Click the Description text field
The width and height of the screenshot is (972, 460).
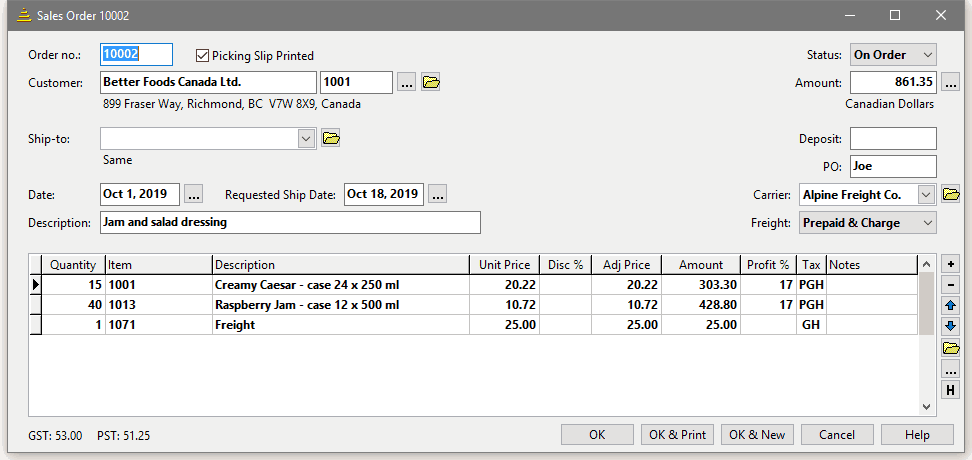pyautogui.click(x=290, y=223)
